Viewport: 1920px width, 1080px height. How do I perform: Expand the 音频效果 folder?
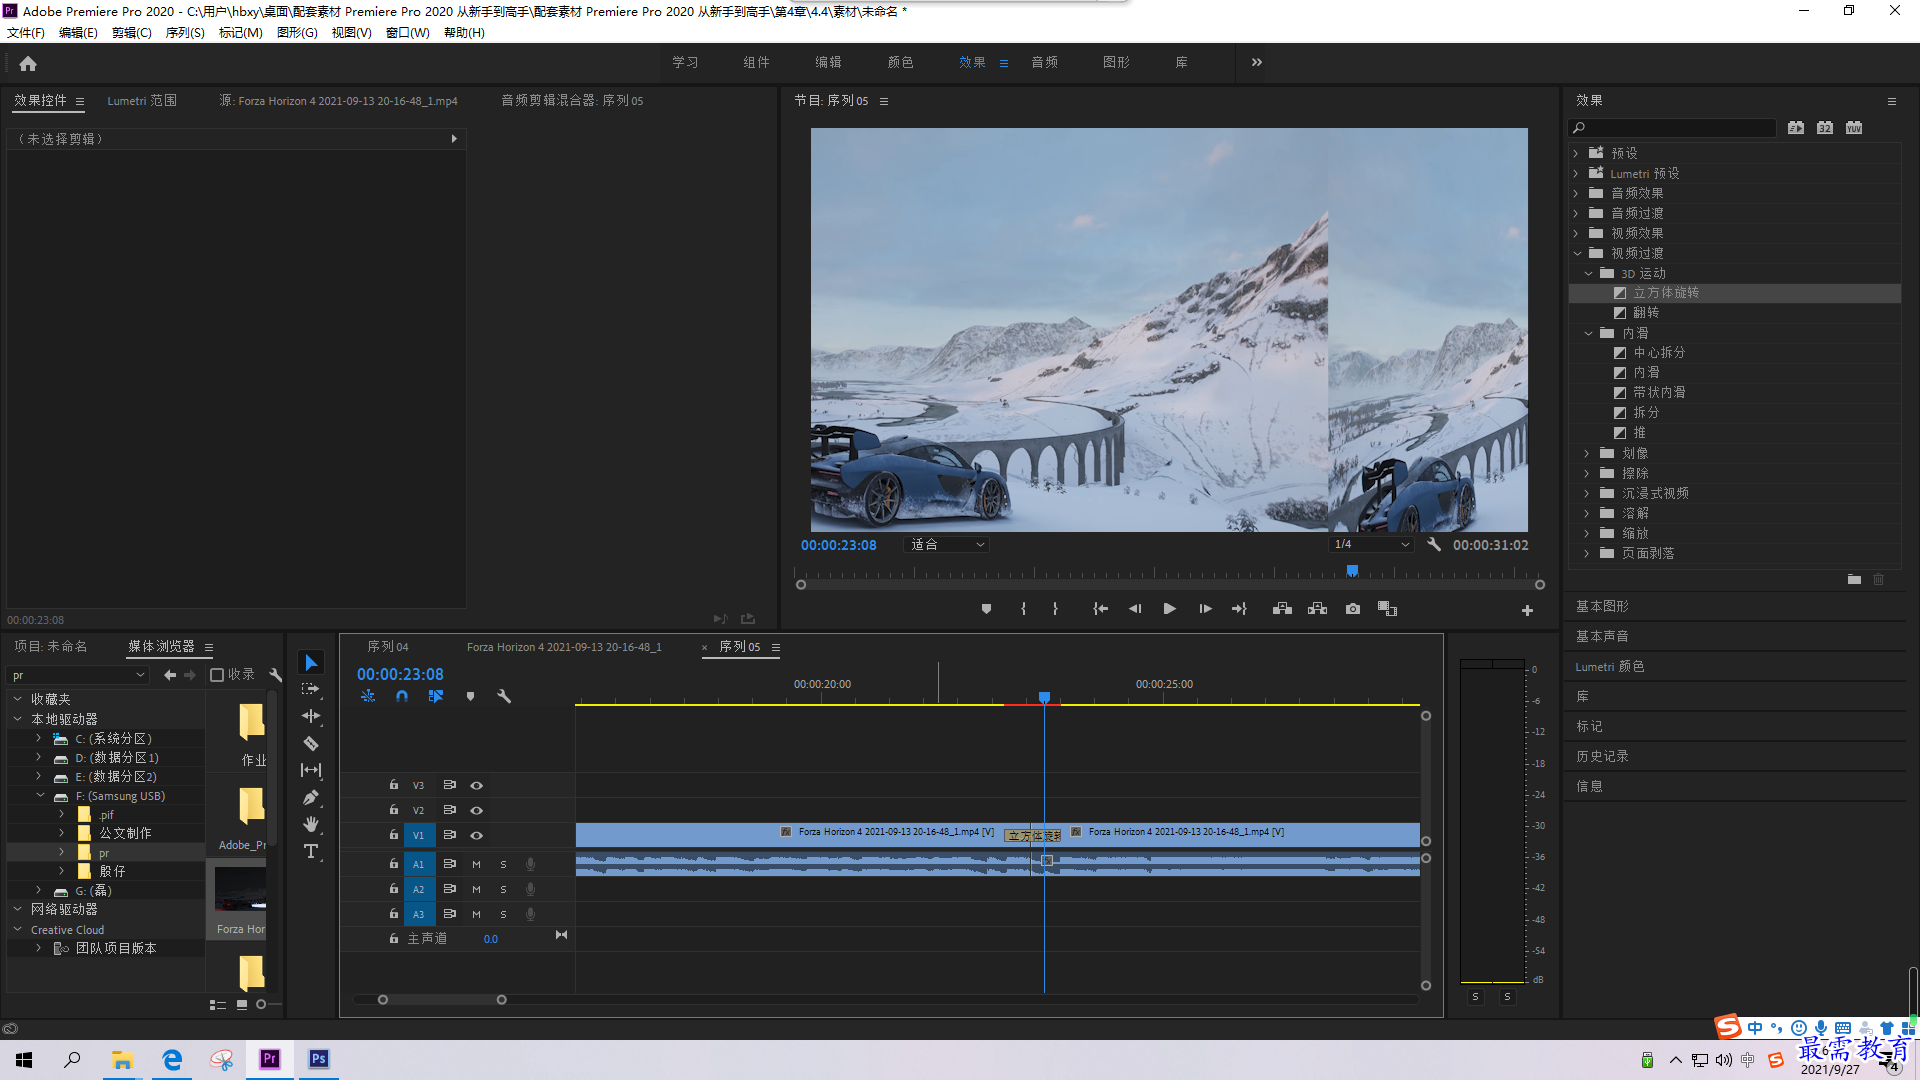point(1576,193)
